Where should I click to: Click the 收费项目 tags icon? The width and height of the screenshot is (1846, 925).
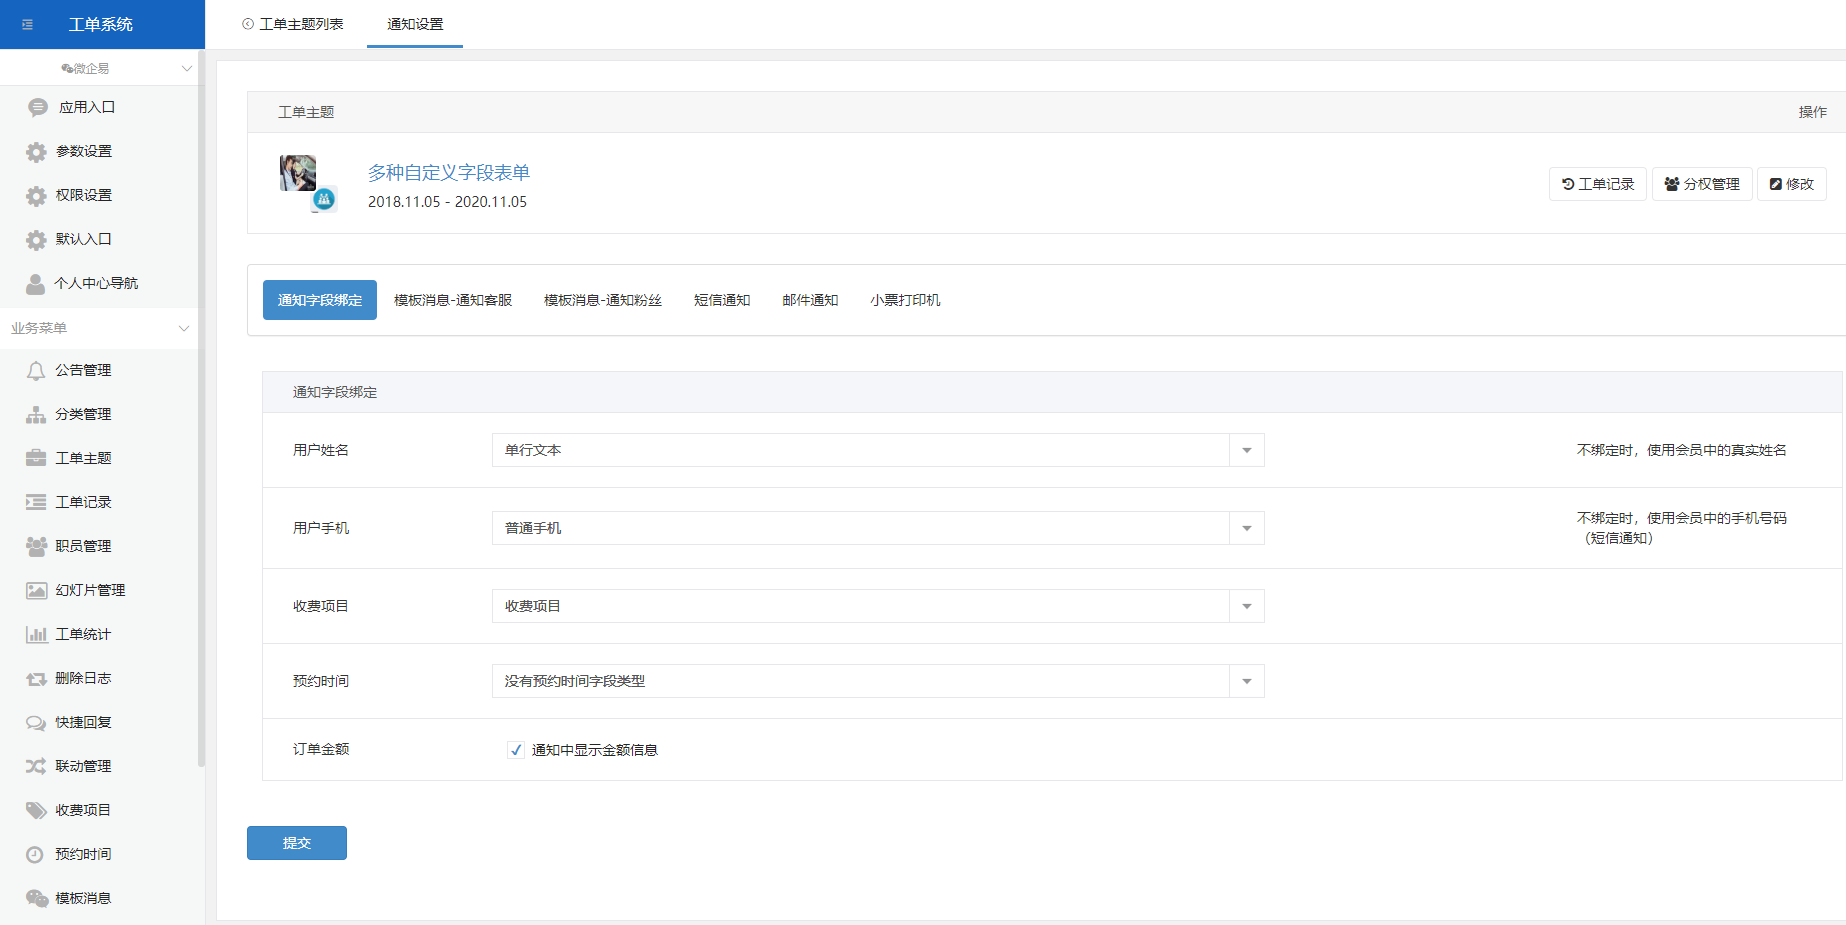tap(36, 810)
